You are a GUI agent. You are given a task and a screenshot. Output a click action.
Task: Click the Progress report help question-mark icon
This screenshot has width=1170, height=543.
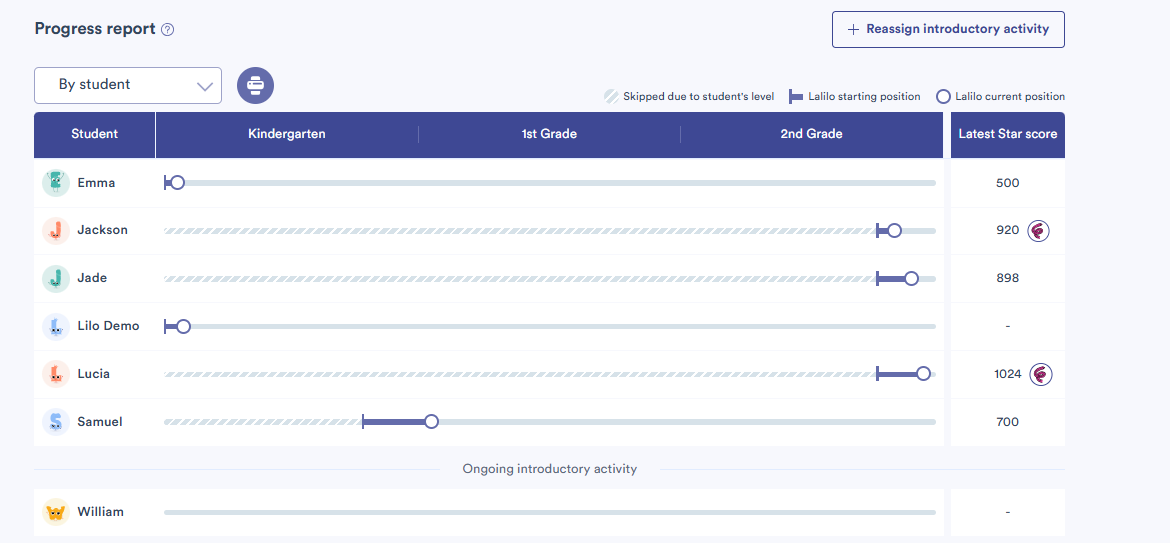pos(168,30)
